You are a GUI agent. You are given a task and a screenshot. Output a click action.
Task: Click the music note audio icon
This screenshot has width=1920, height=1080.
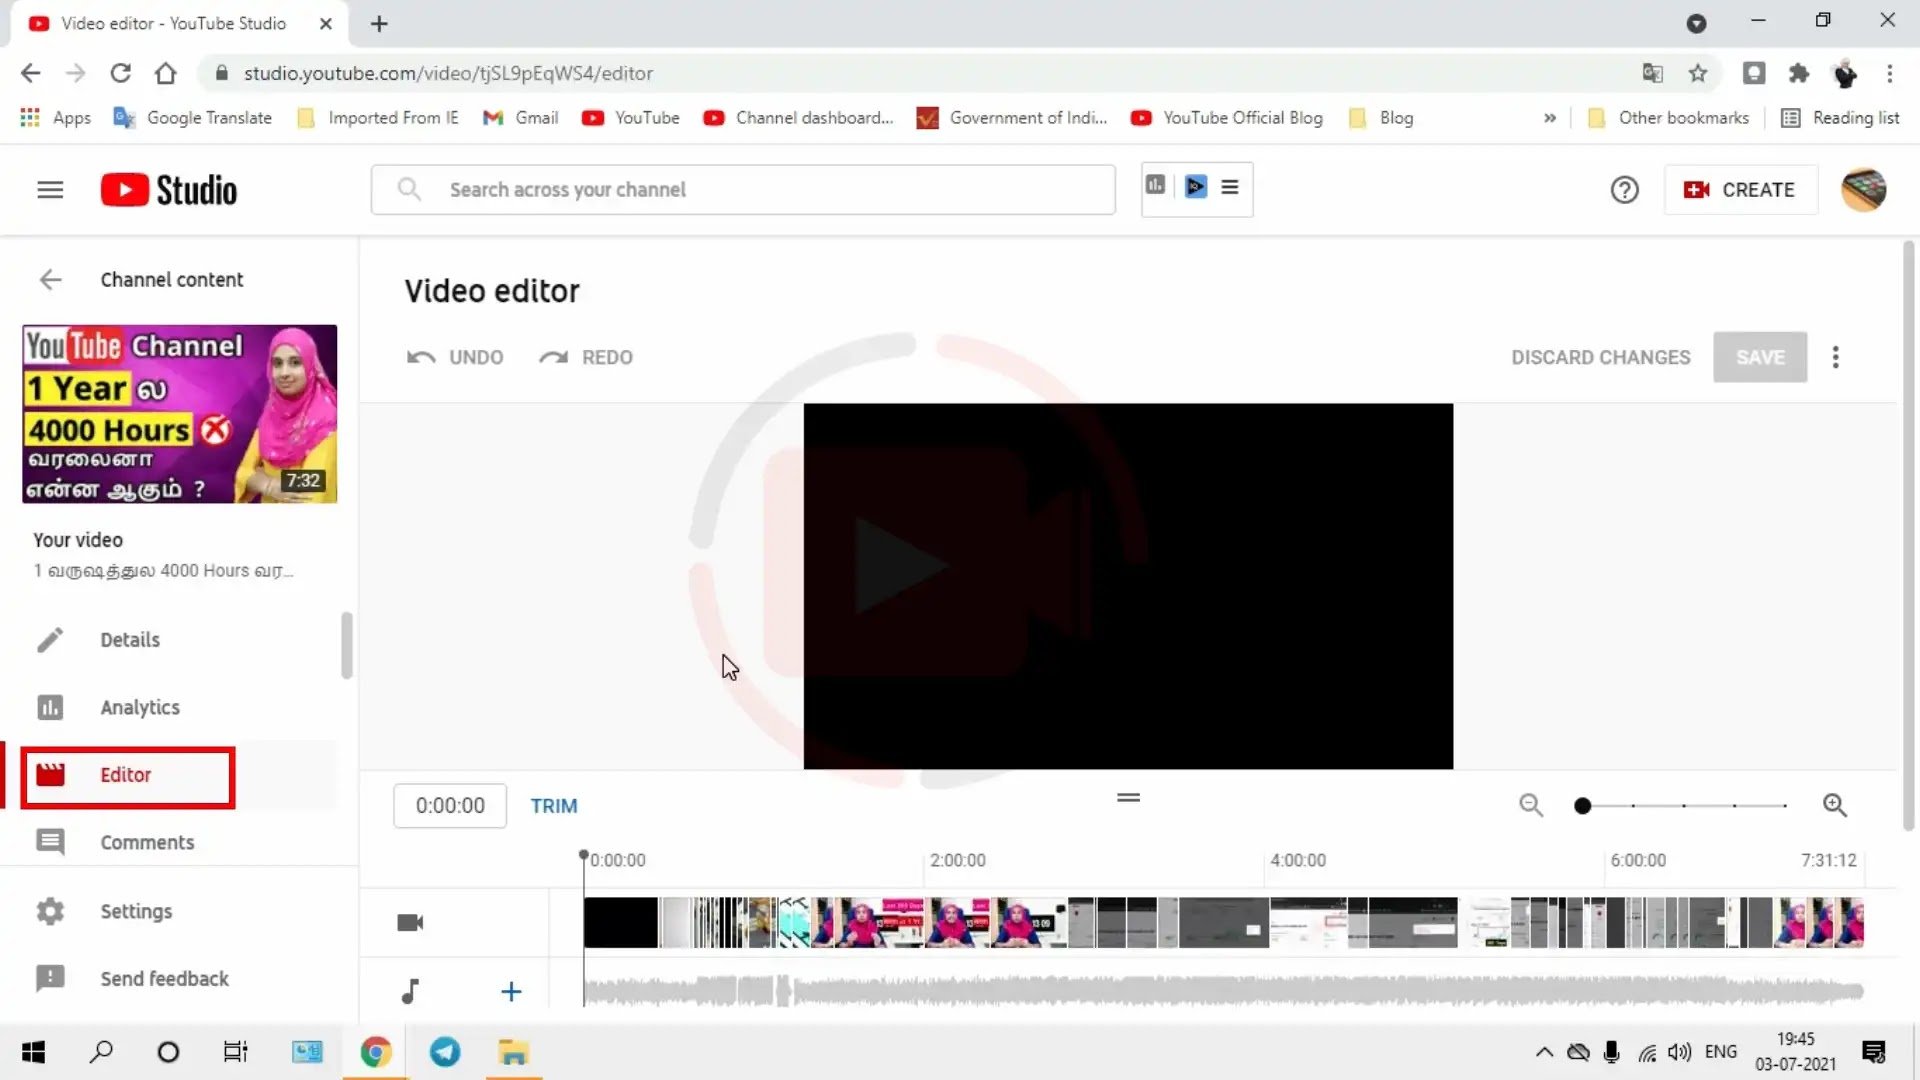[410, 991]
